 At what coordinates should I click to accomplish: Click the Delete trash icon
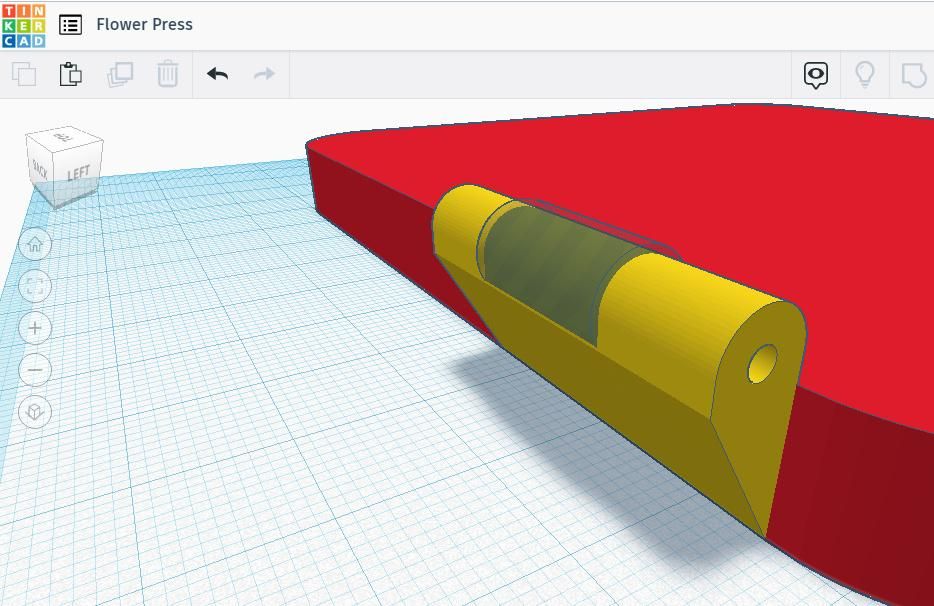[x=168, y=74]
